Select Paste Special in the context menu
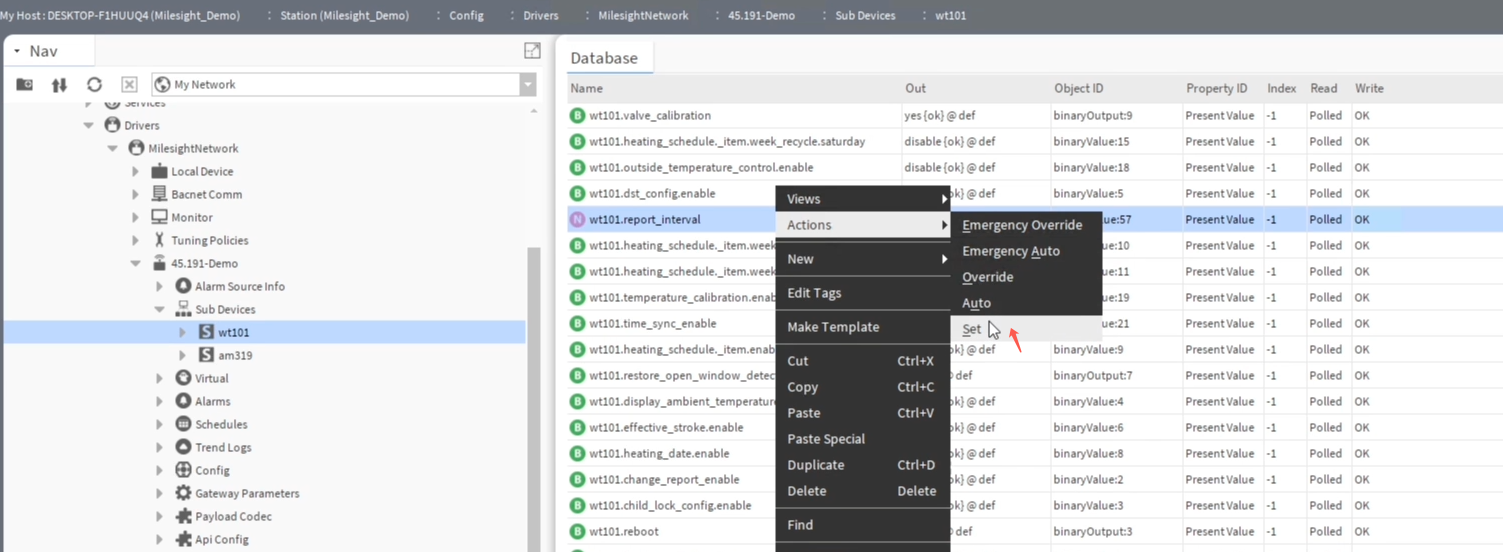1503x552 pixels. [863, 439]
